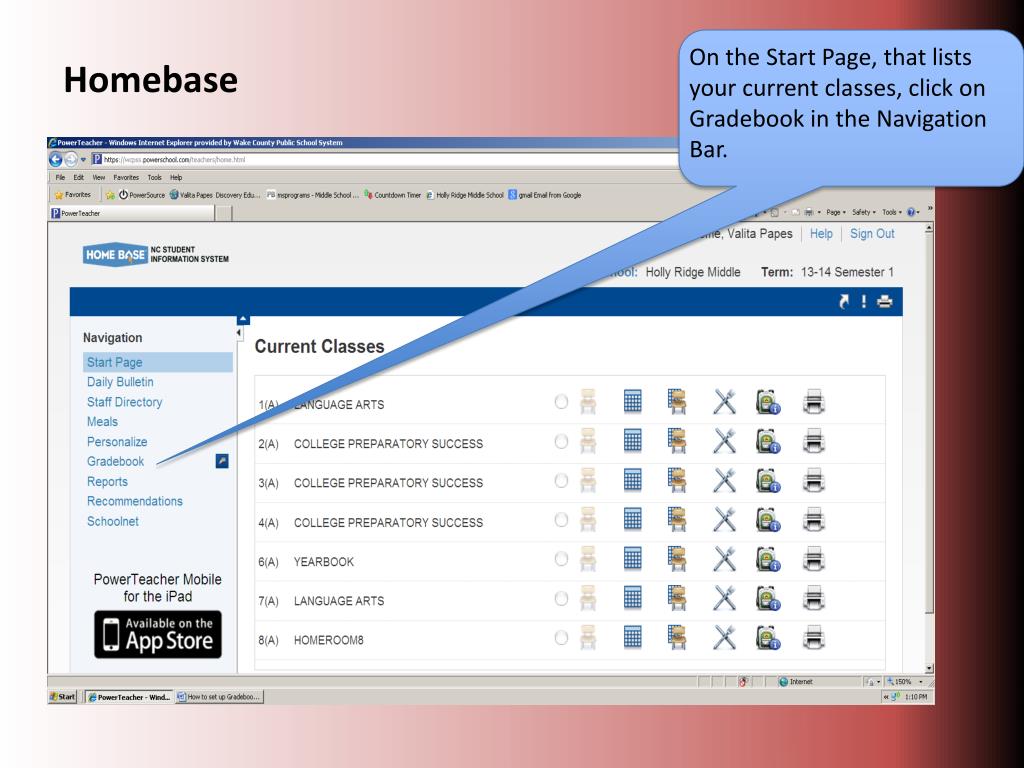Open backpack icon for 4(A) College Preparatory Success
1024x768 pixels.
point(768,520)
